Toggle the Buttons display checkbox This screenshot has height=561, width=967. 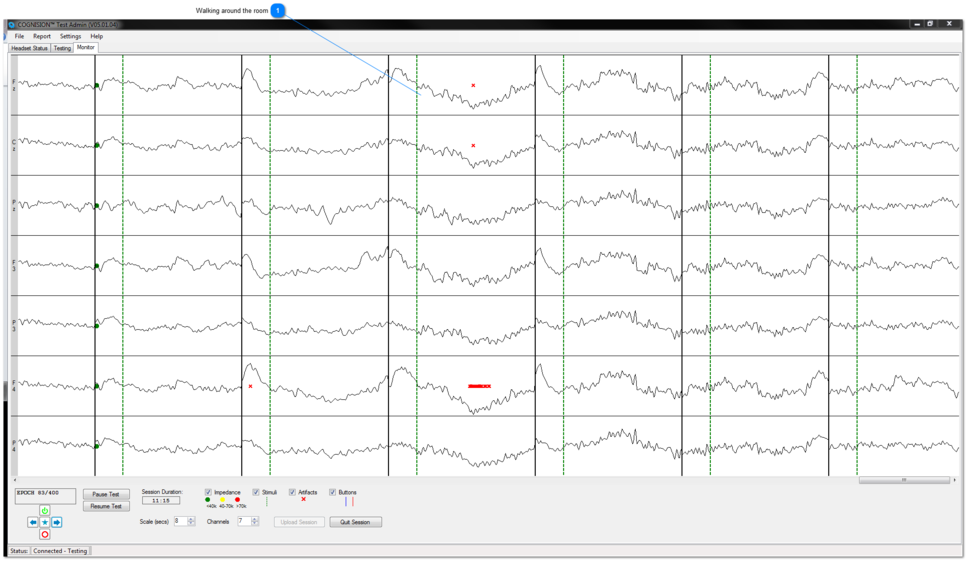(x=333, y=492)
